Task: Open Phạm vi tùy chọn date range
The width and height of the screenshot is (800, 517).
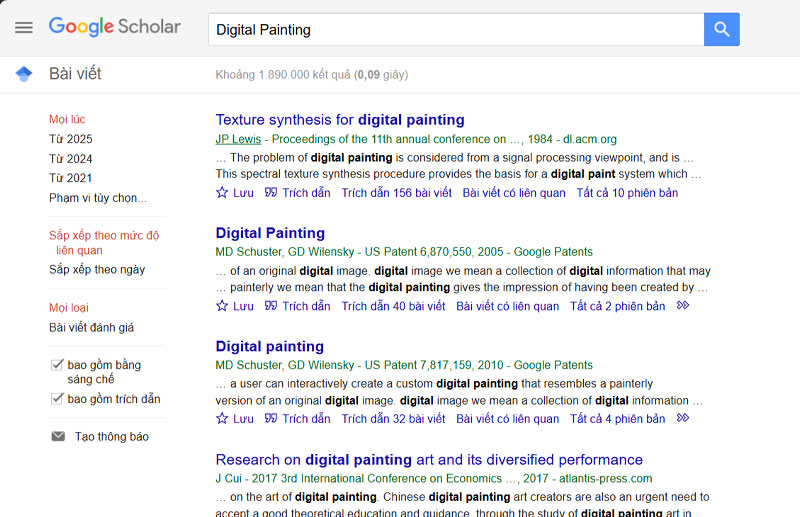Action: pyautogui.click(x=97, y=198)
